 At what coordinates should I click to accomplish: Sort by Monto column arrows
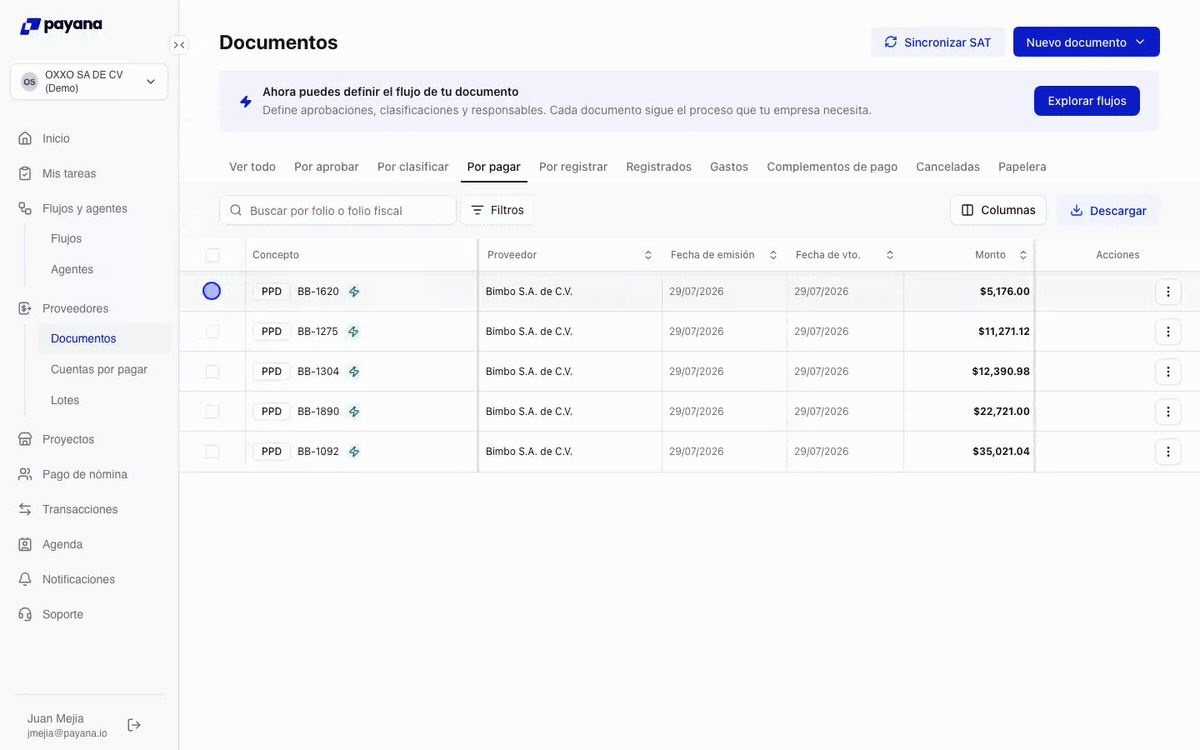coord(1023,255)
